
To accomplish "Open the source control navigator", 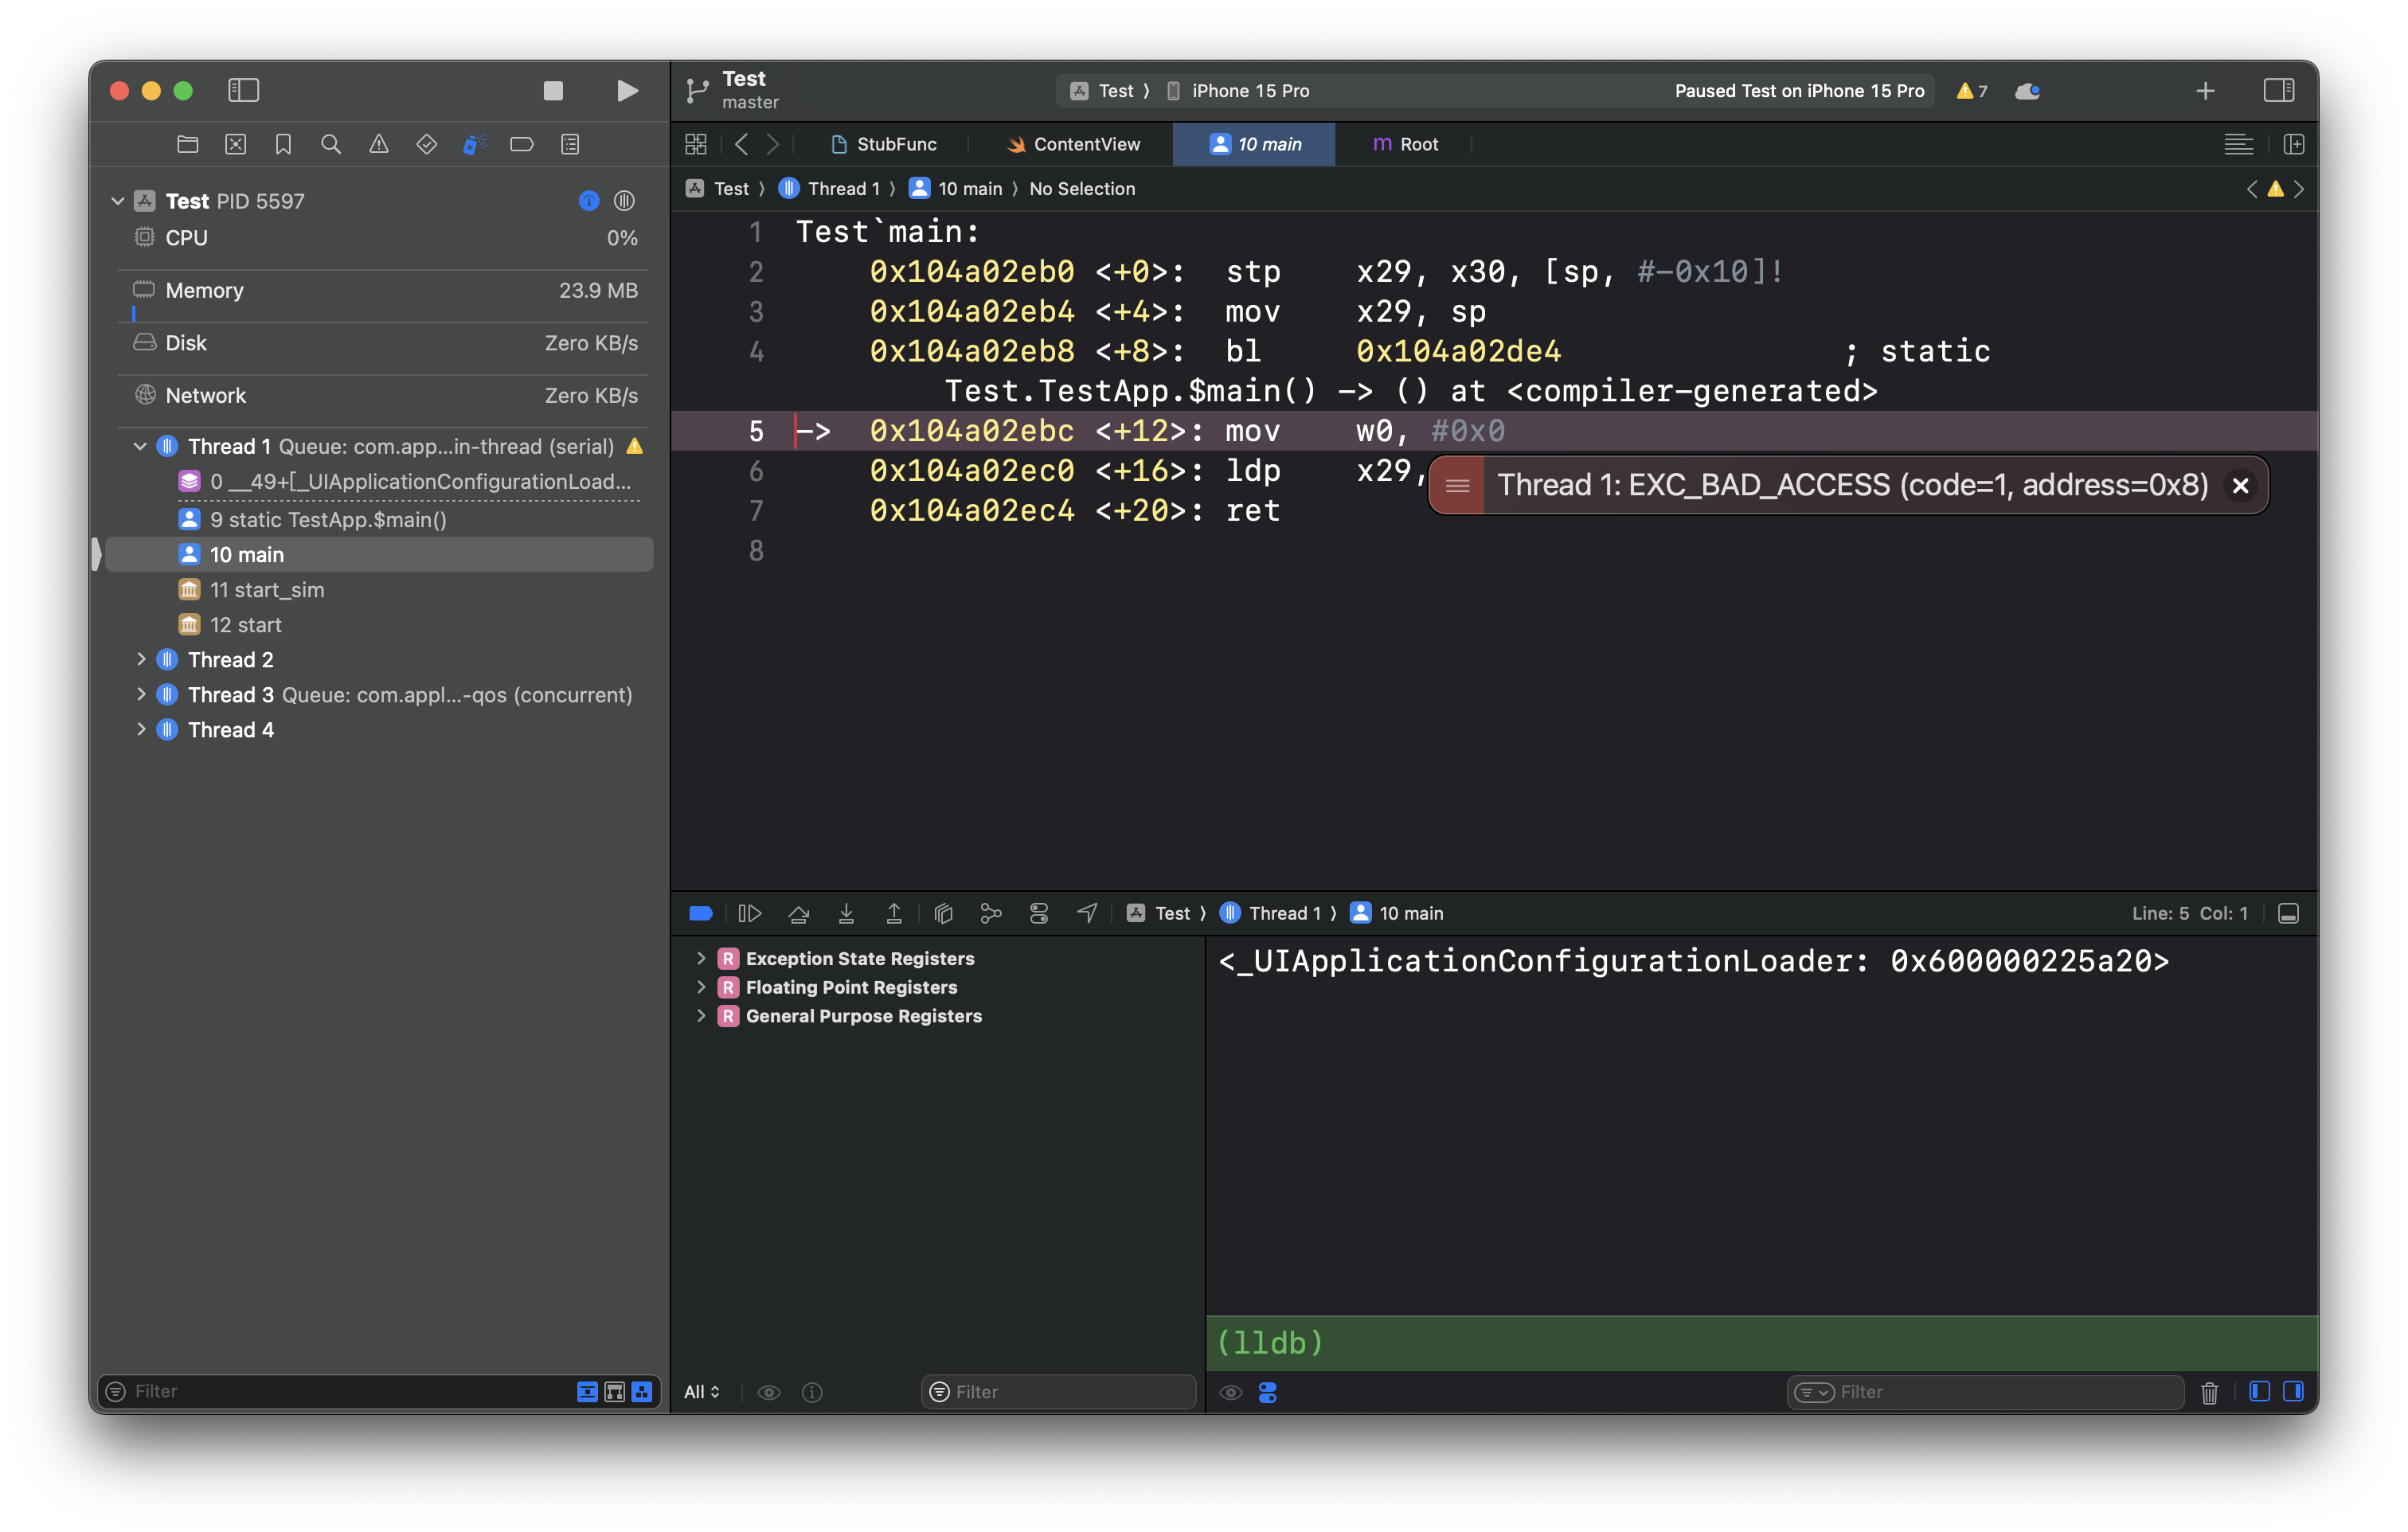I will click(235, 144).
